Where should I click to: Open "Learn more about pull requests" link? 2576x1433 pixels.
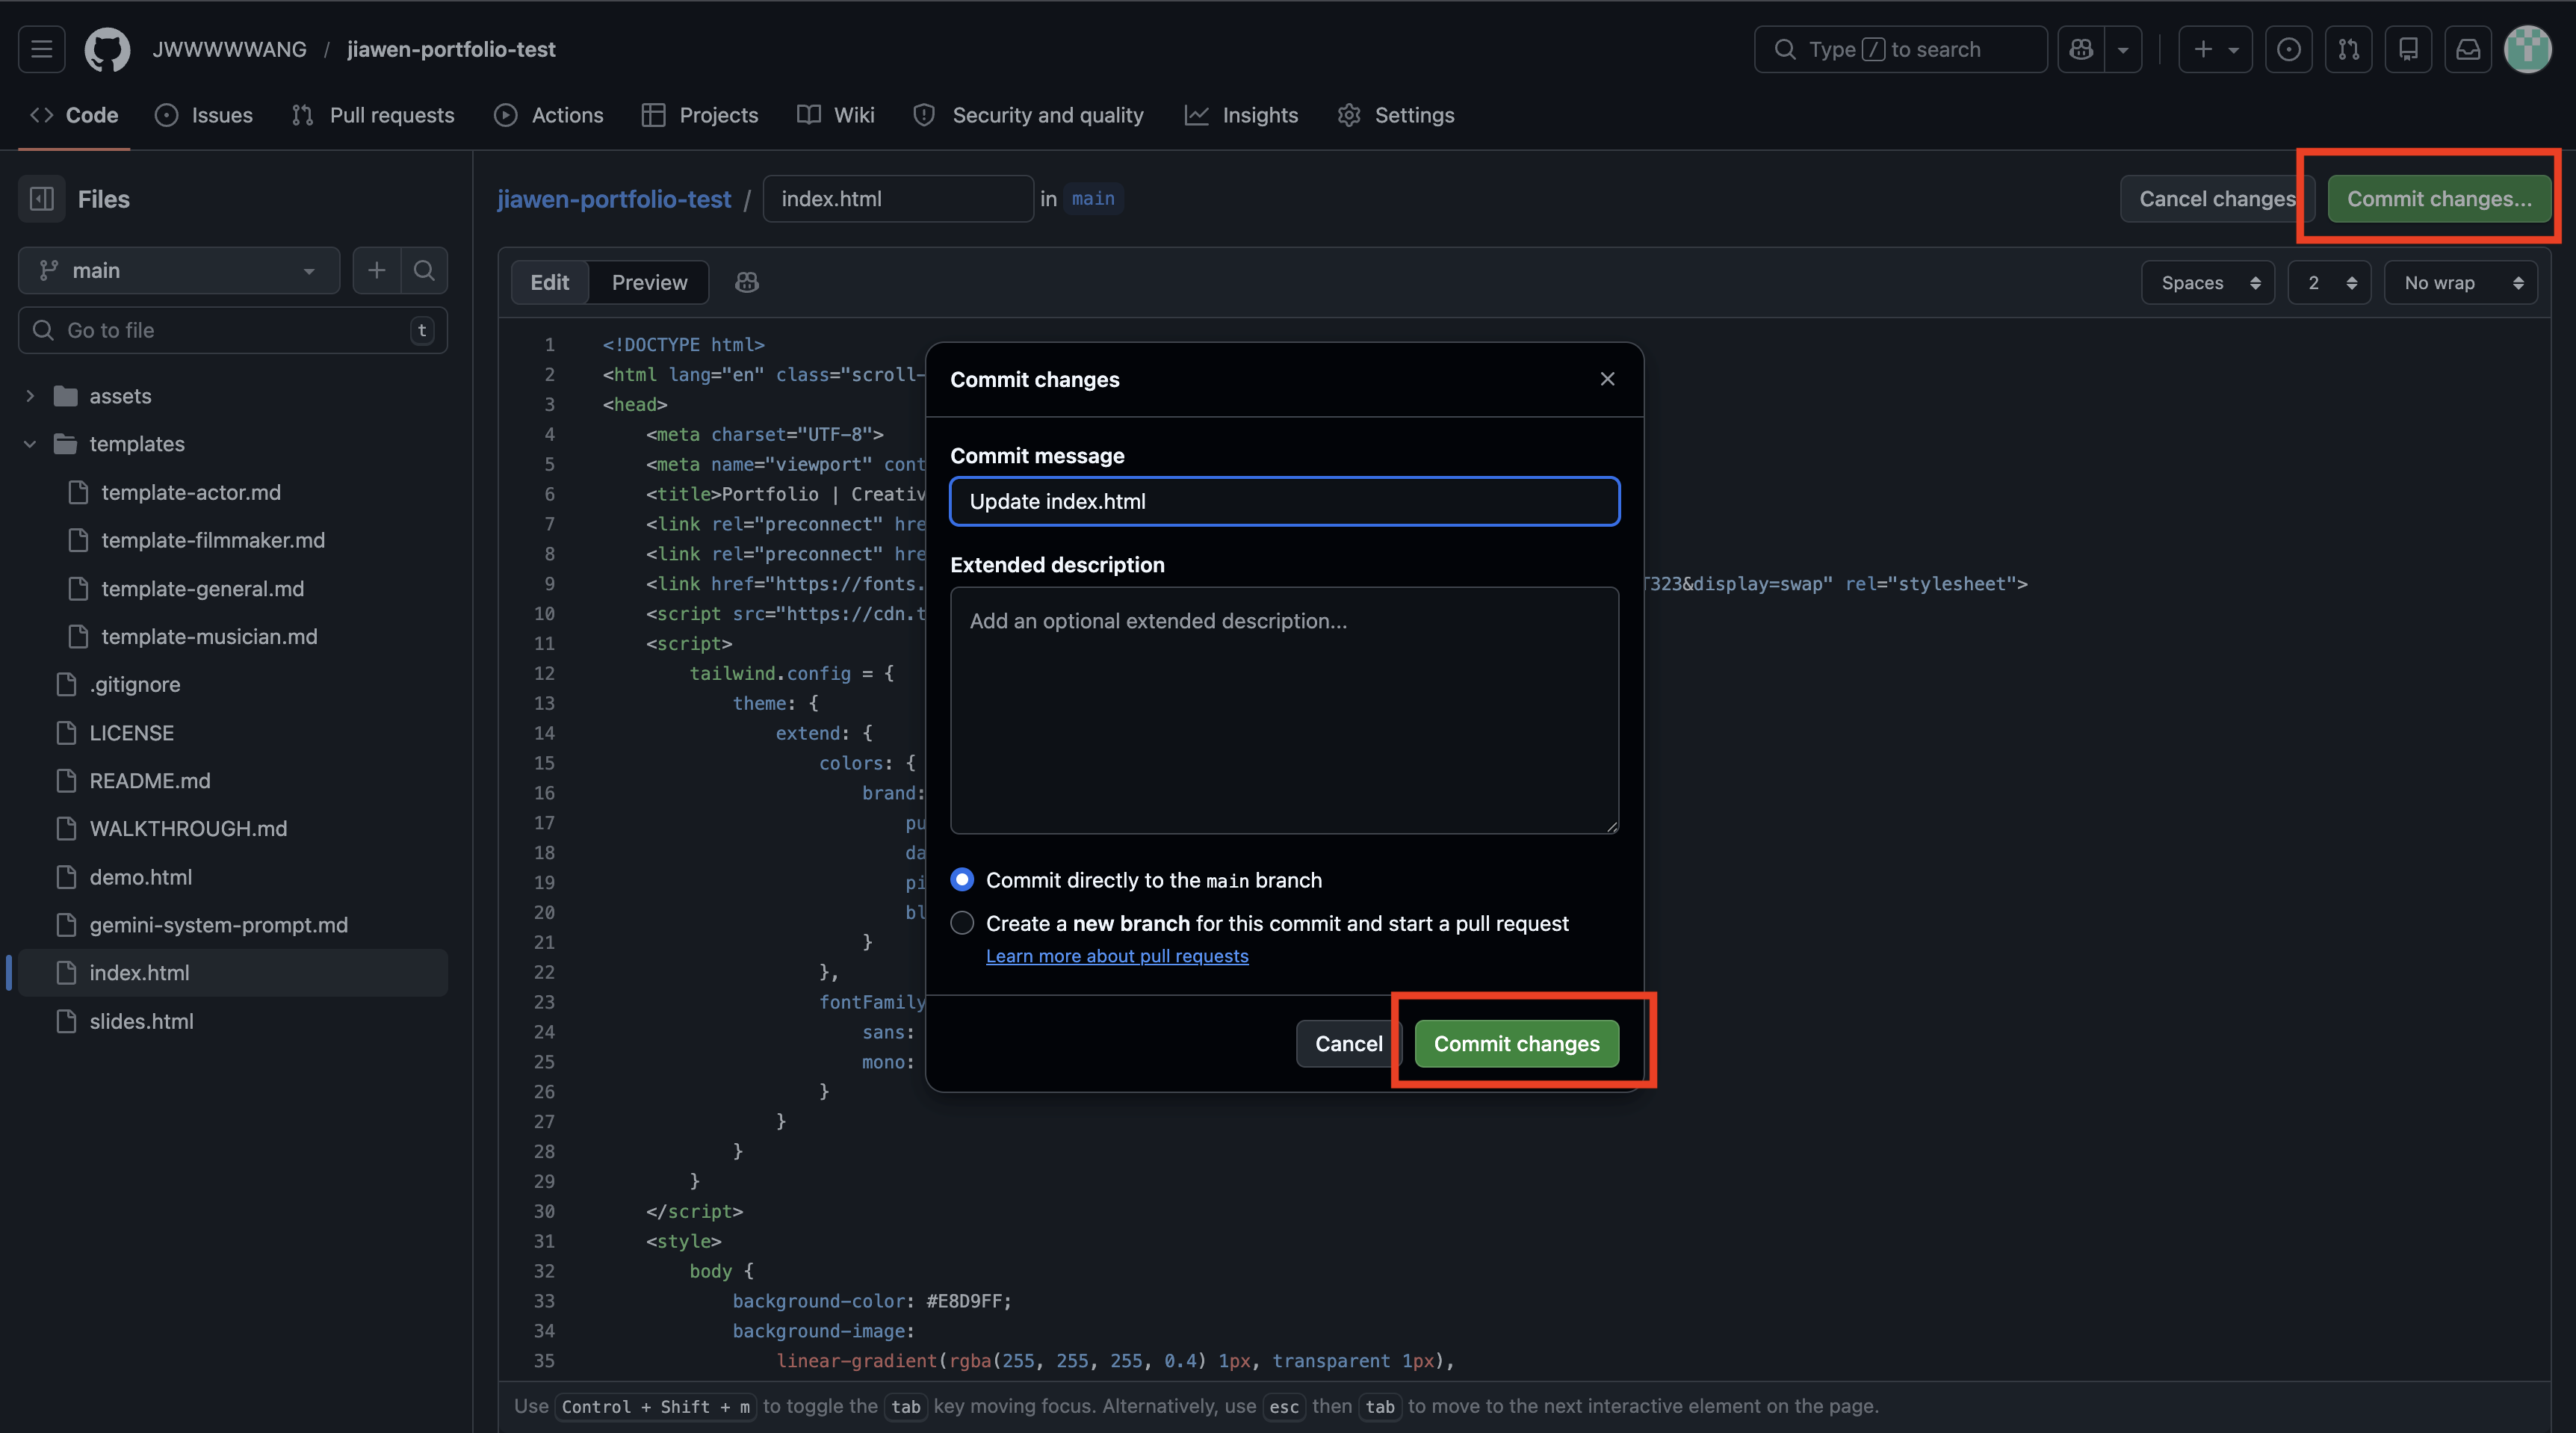point(1117,956)
